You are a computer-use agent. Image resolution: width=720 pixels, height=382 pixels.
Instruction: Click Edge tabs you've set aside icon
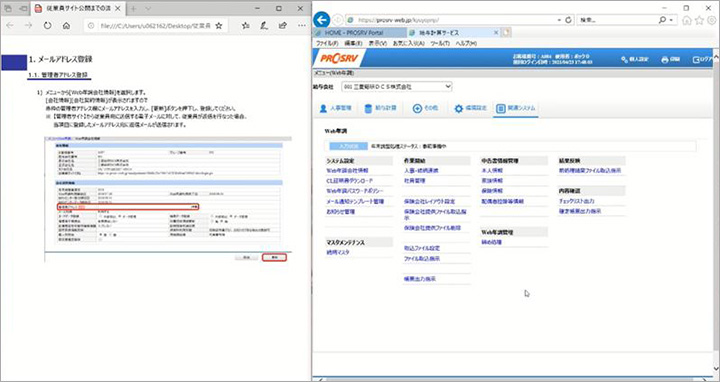tap(9, 9)
